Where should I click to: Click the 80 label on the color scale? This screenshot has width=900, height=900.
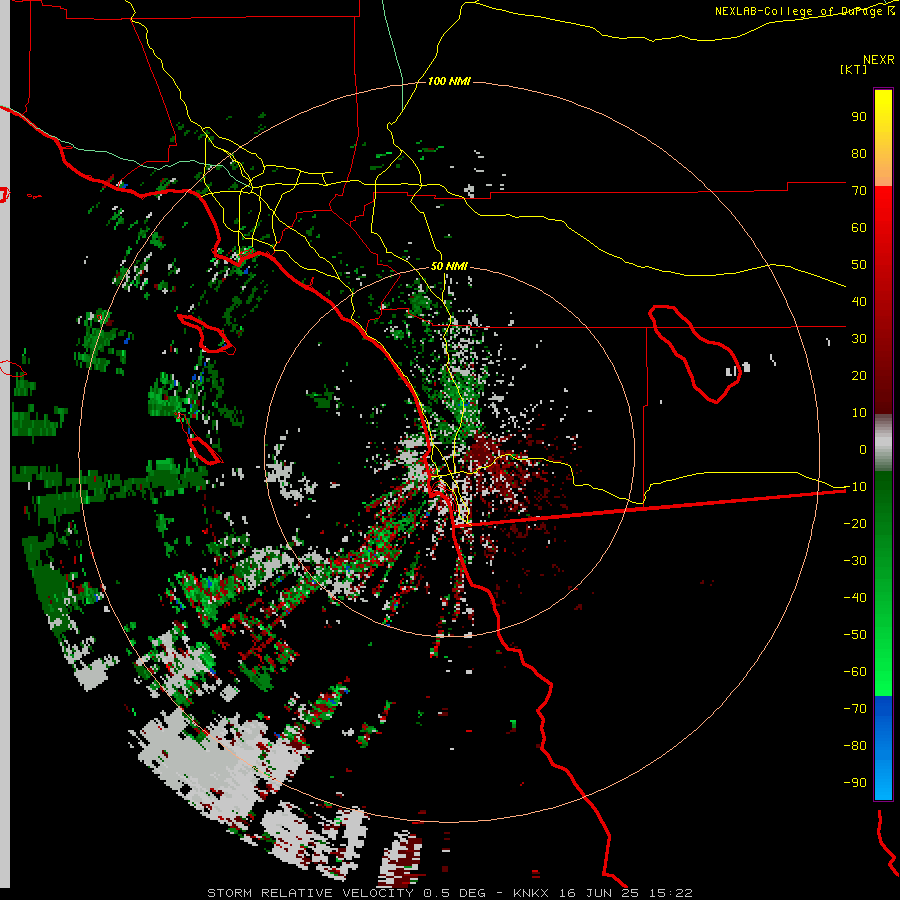point(859,154)
